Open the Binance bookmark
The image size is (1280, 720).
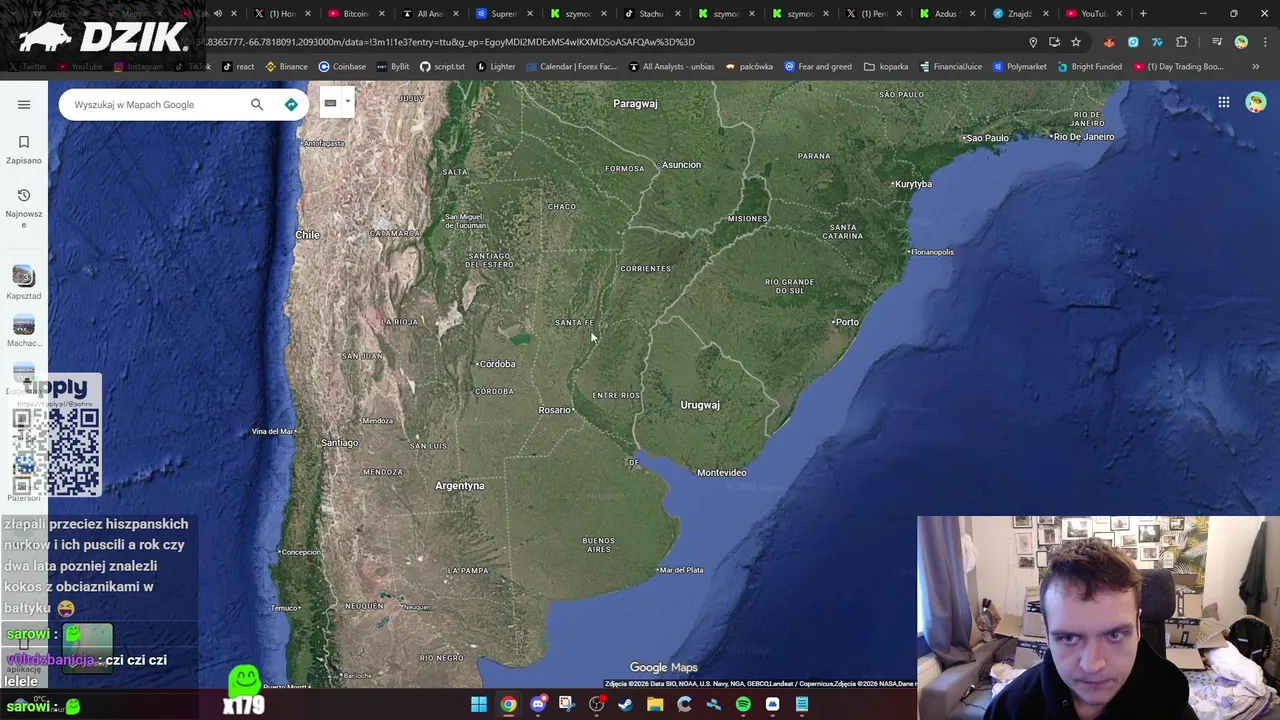click(286, 67)
